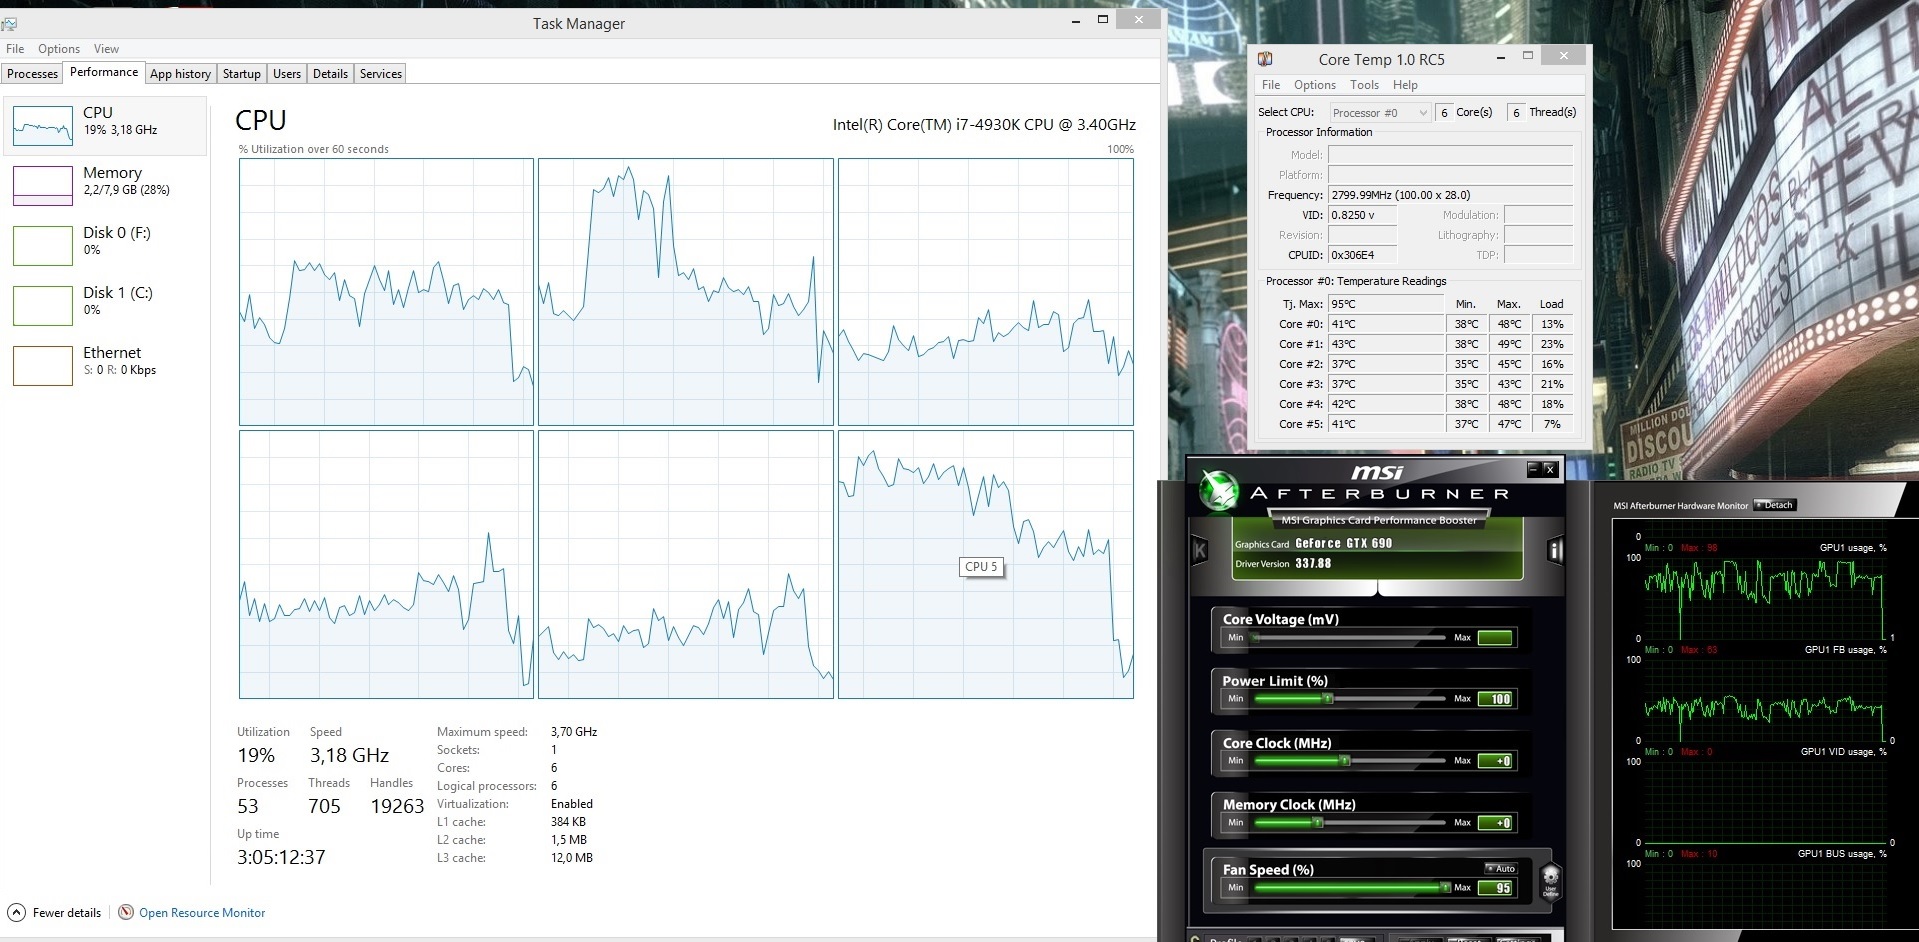Open the Afterburner info button
Viewport: 1919px width, 942px height.
tap(1555, 550)
